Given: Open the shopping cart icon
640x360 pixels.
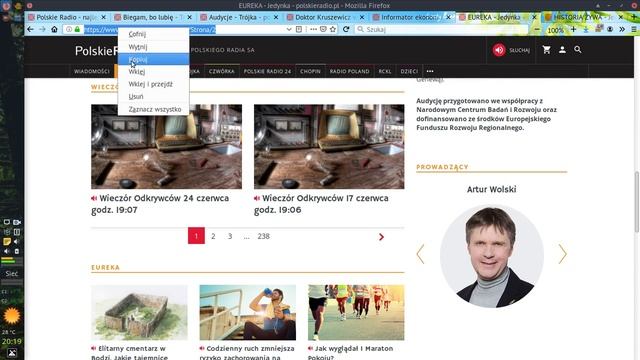Looking at the screenshot, I should [x=547, y=50].
